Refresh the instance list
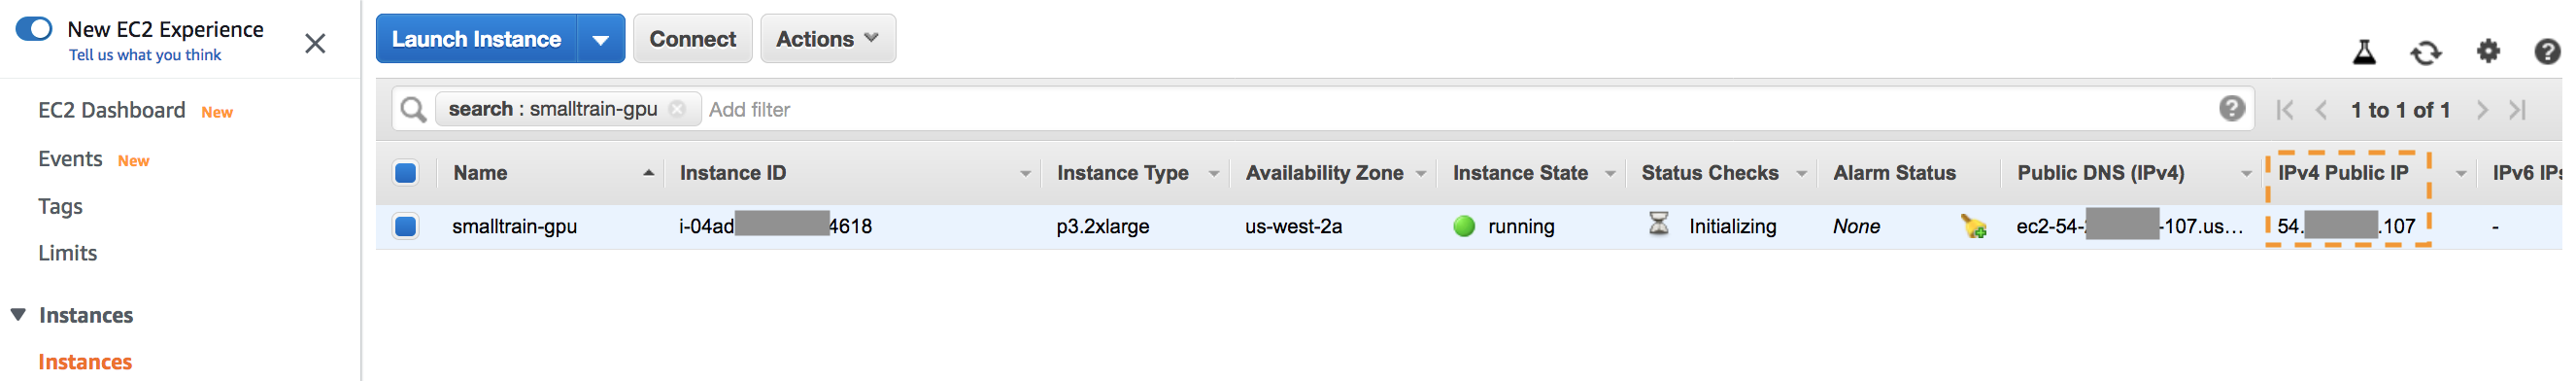 pos(2425,52)
